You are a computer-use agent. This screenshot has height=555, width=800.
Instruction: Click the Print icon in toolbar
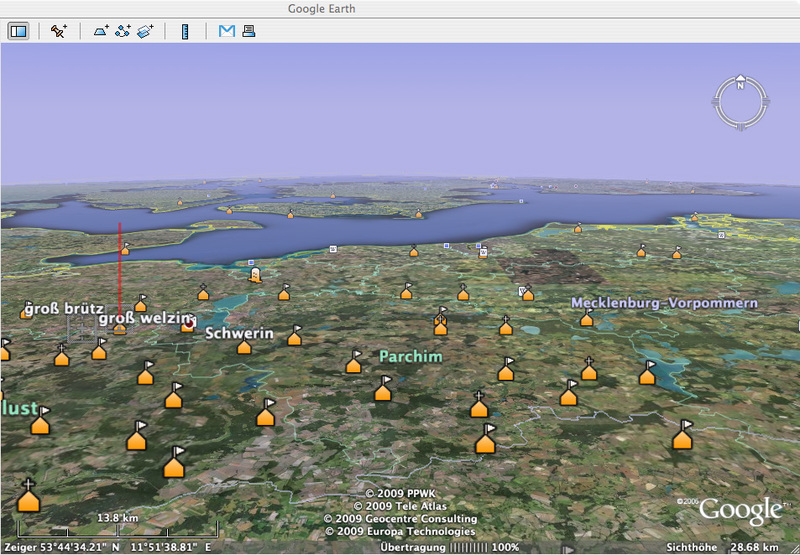pos(248,31)
